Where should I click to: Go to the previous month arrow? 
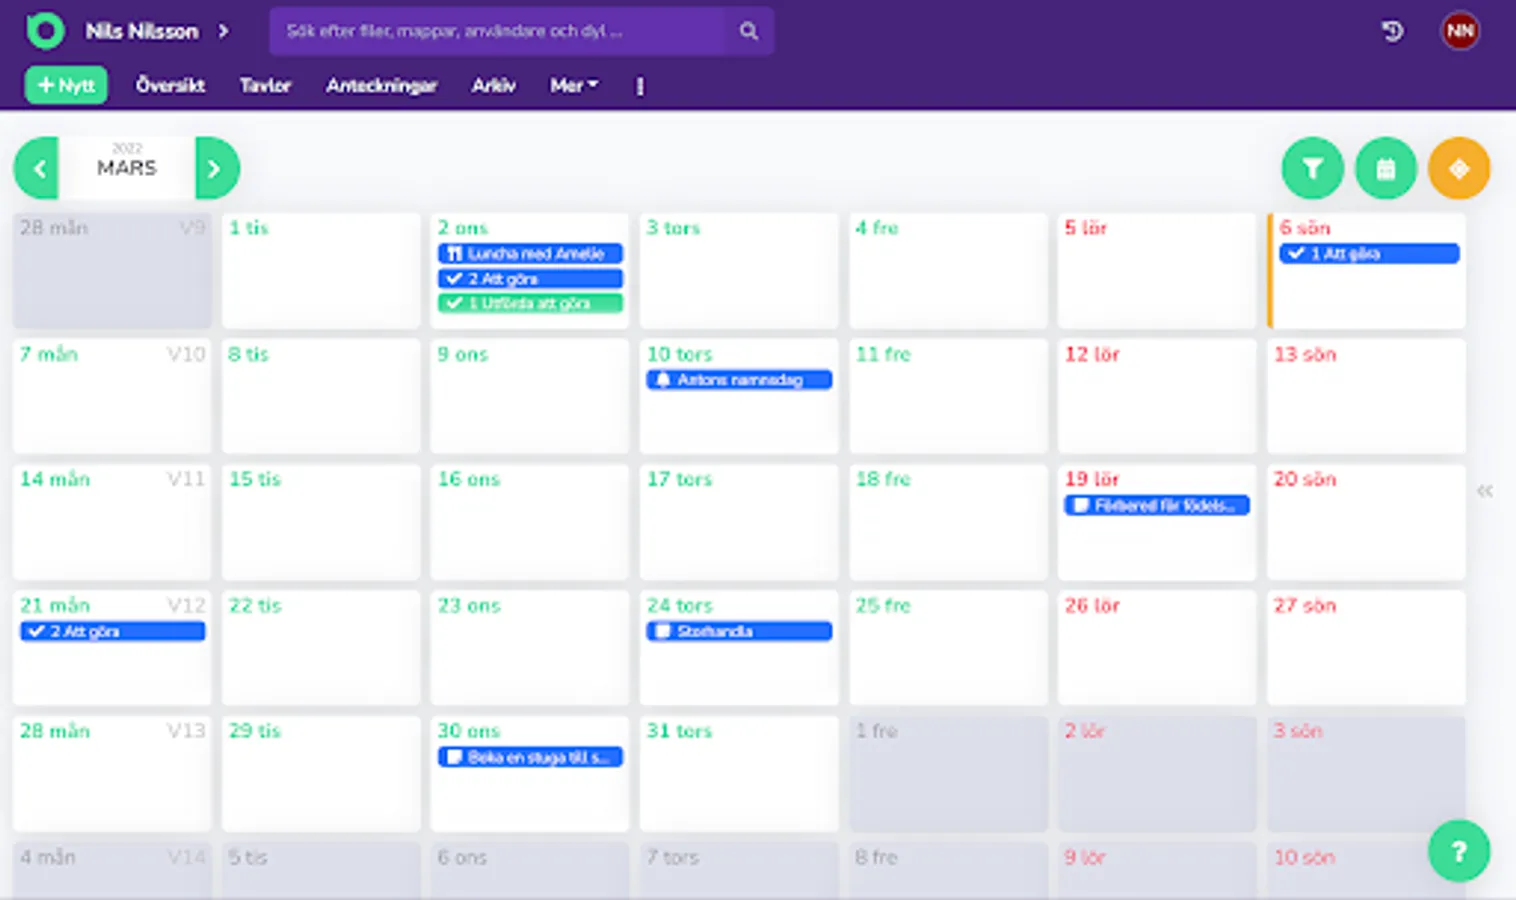pos(37,168)
